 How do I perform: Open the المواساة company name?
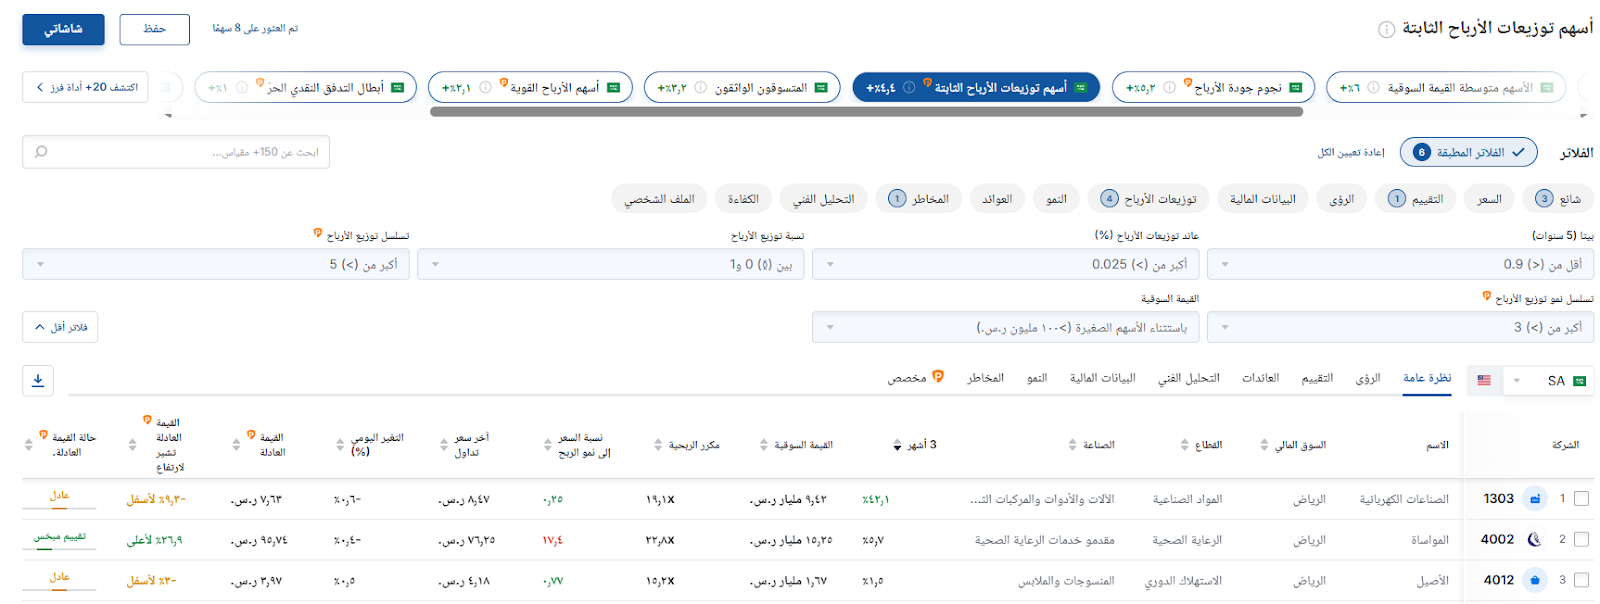click(x=1430, y=540)
